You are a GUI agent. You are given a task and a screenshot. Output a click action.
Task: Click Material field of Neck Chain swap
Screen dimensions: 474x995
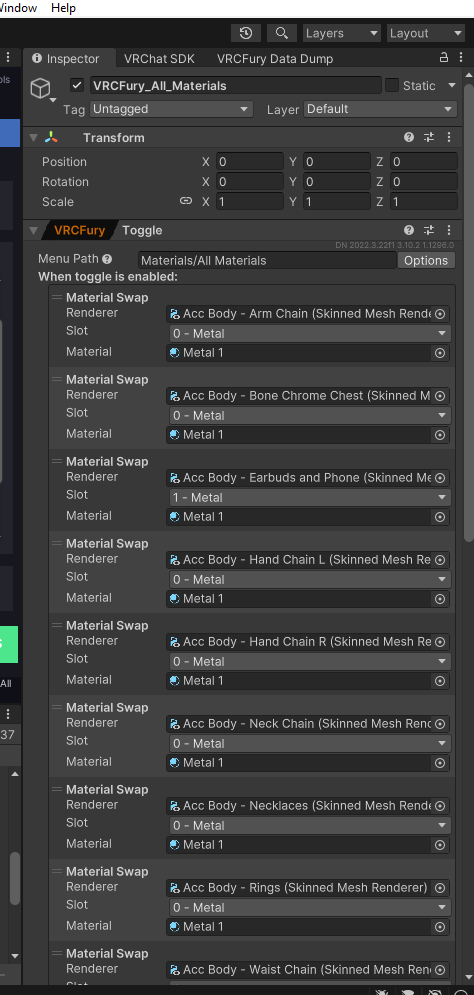[x=308, y=763]
